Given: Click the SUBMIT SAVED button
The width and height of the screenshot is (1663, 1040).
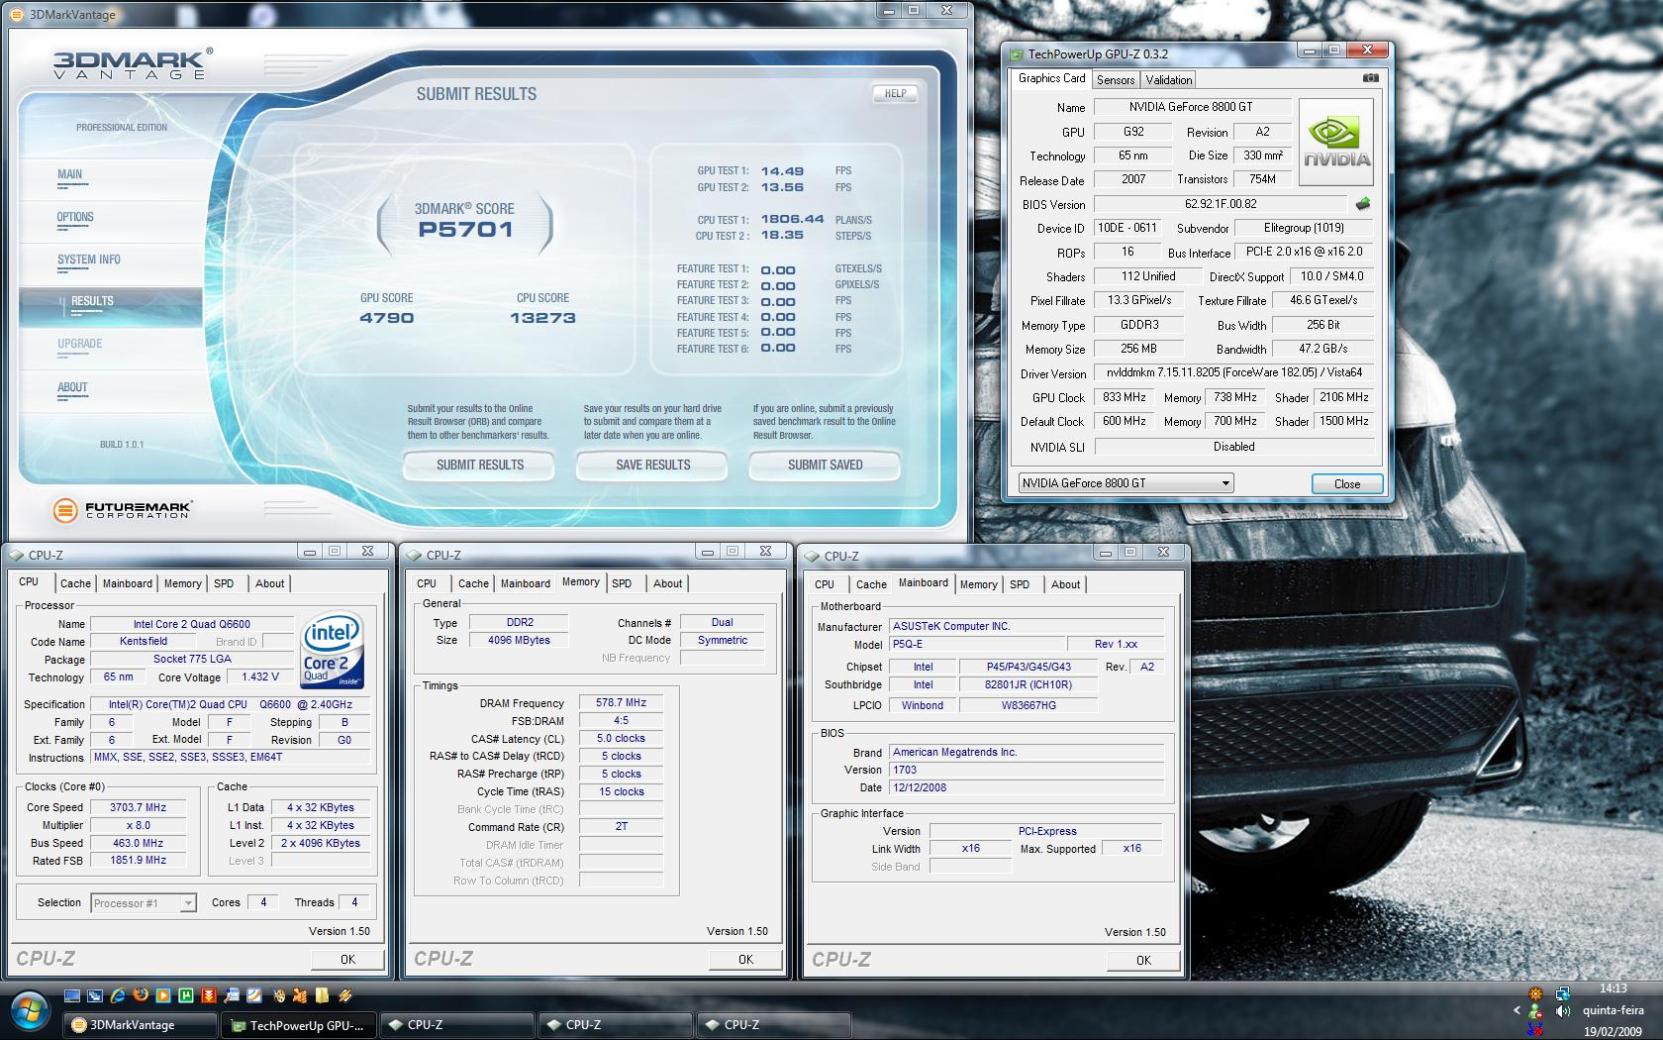Looking at the screenshot, I should 825,465.
